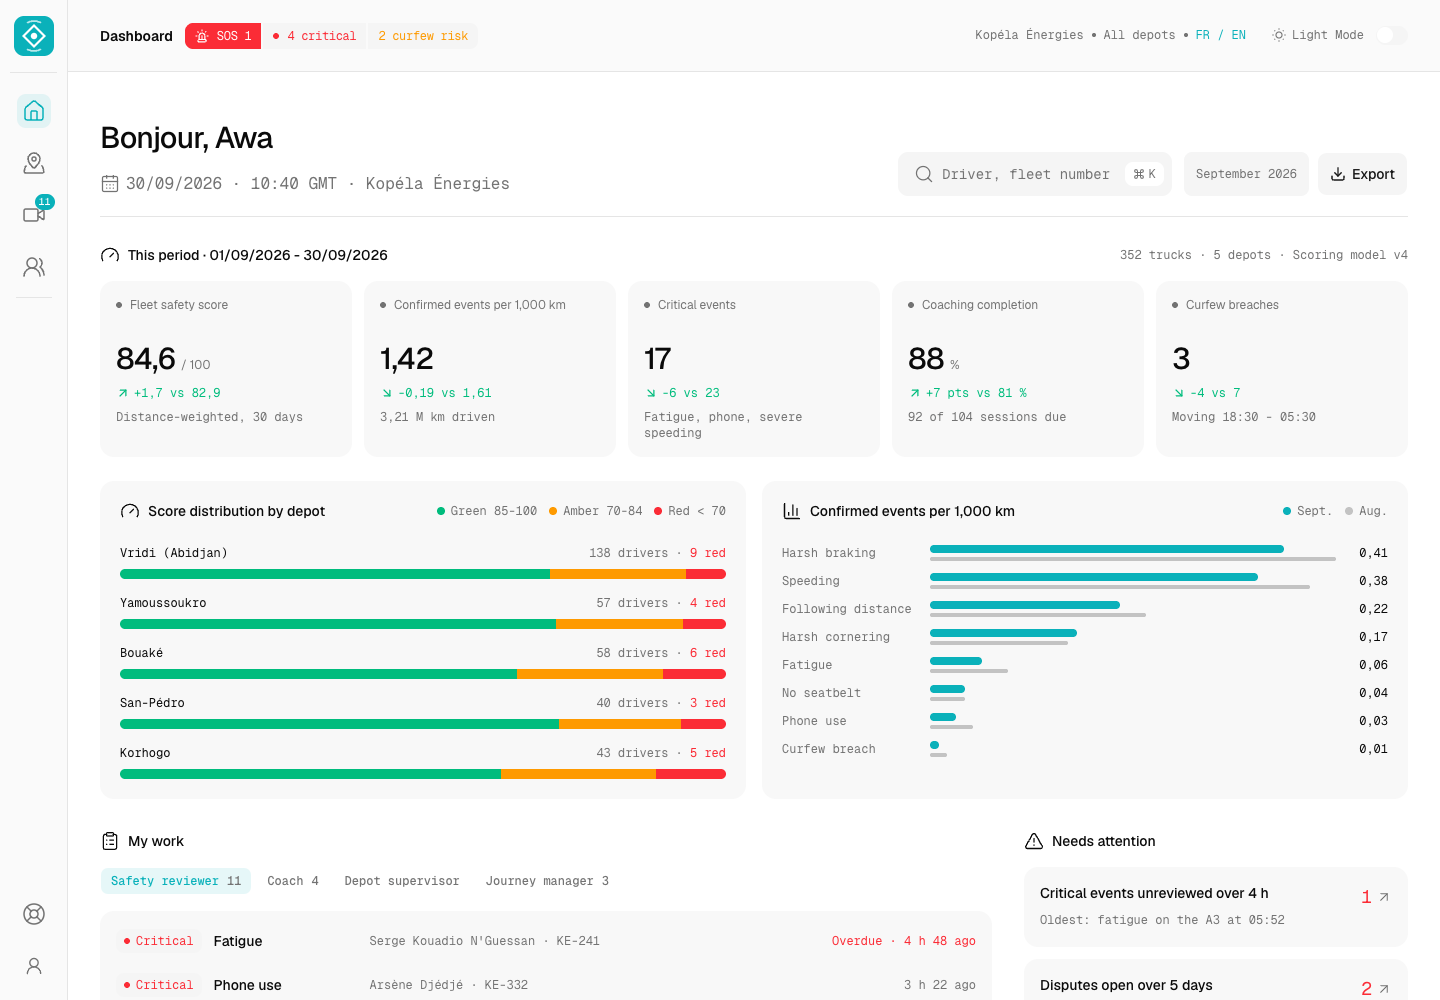Viewport: 1440px width, 1000px height.
Task: Click the SOS 1 alert badge
Action: [223, 36]
